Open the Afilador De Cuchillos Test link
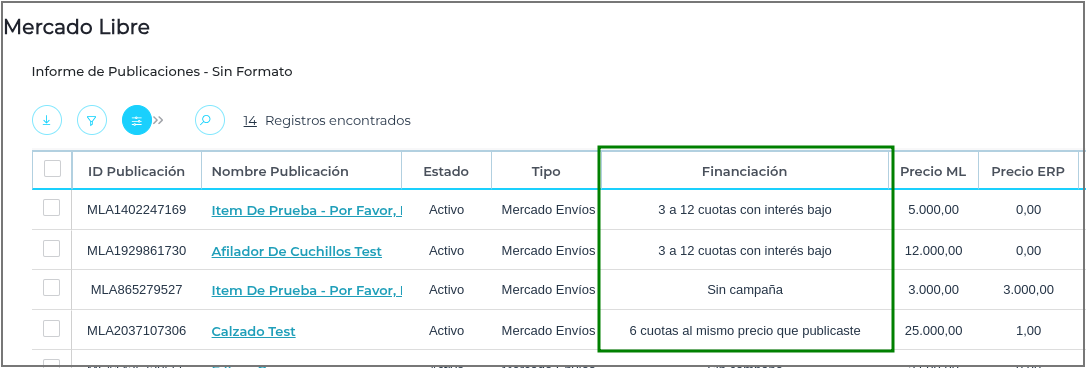The image size is (1086, 368). pyautogui.click(x=296, y=252)
